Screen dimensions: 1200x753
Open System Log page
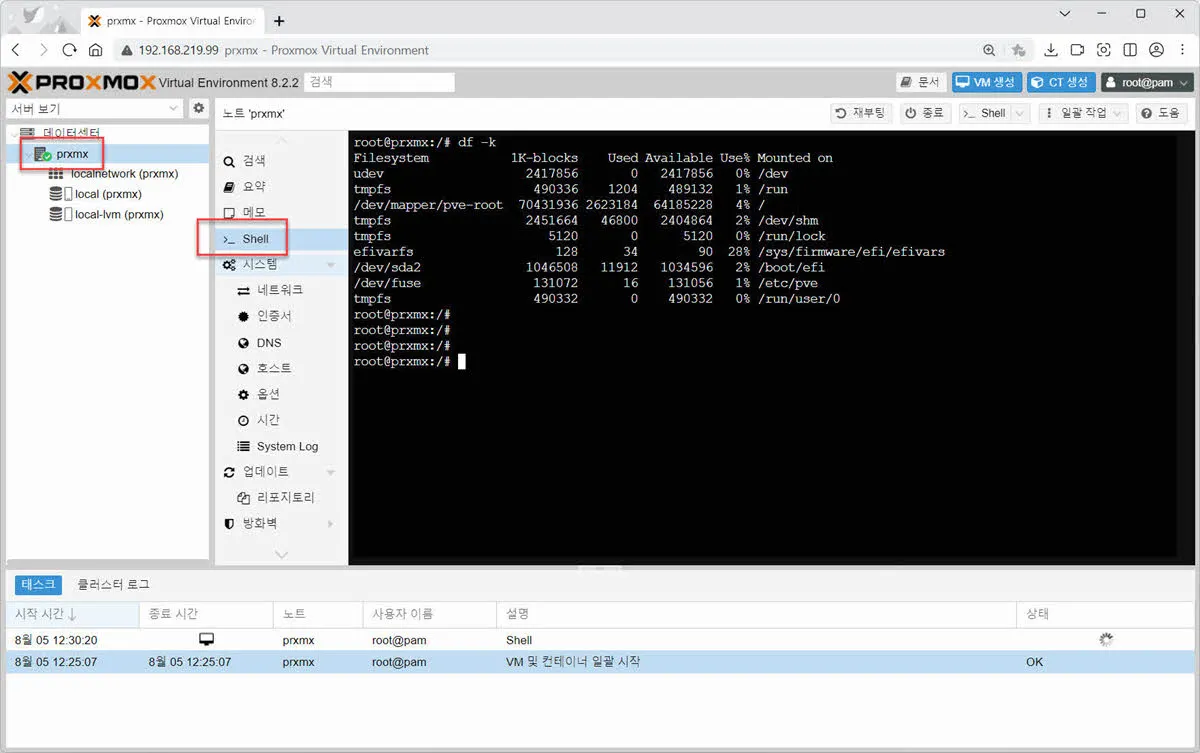click(287, 446)
